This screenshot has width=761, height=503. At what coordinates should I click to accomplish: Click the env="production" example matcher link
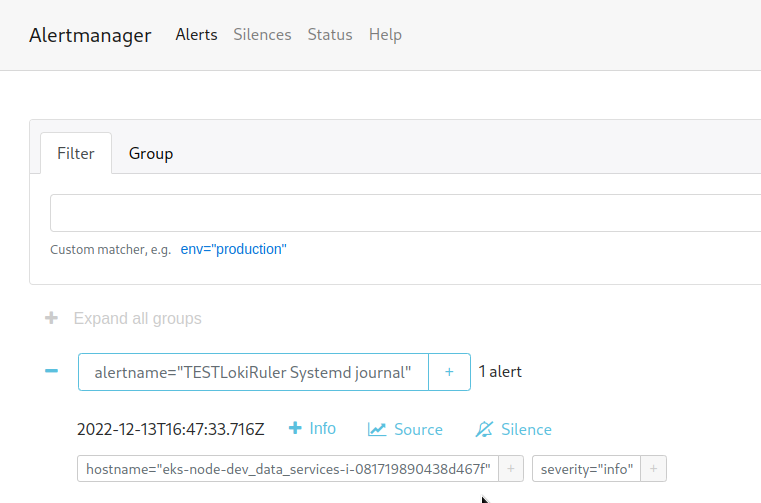(233, 249)
